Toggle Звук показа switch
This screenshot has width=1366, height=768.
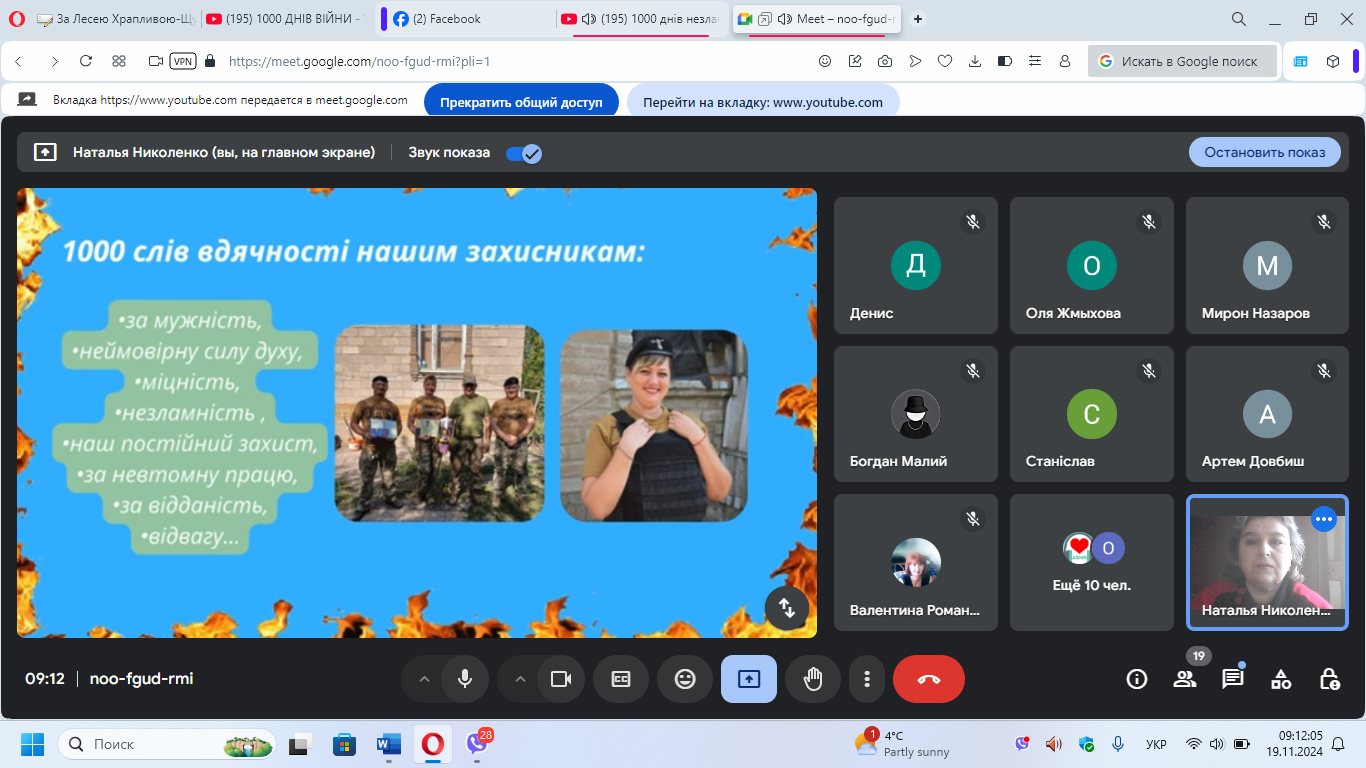(524, 153)
